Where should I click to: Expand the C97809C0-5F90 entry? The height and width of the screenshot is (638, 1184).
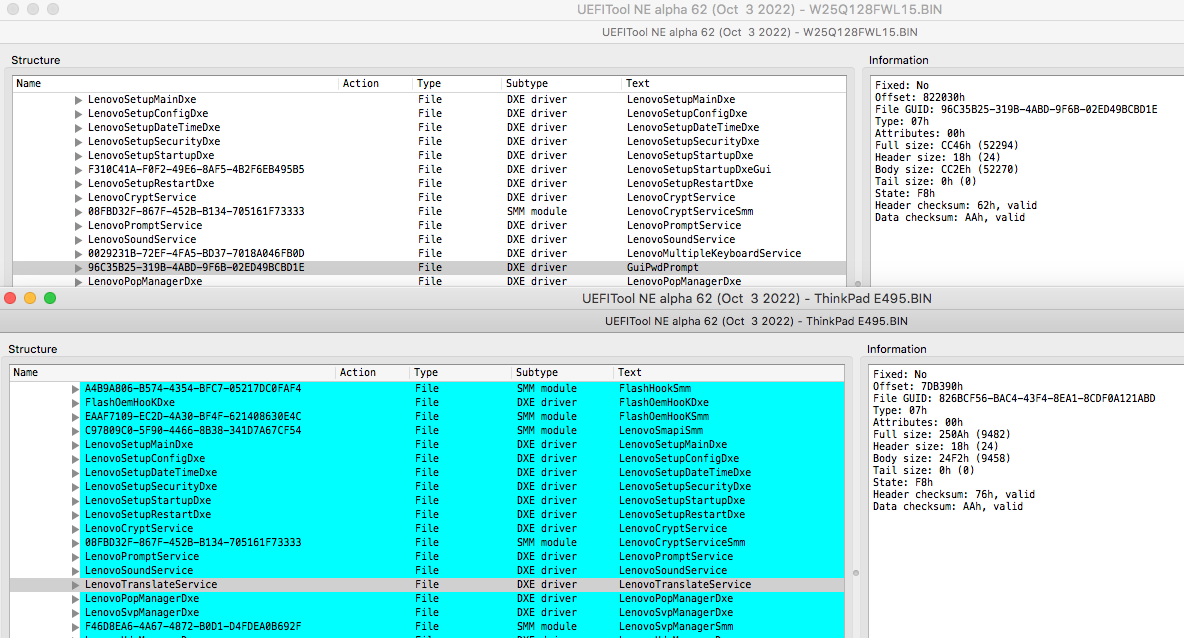75,431
